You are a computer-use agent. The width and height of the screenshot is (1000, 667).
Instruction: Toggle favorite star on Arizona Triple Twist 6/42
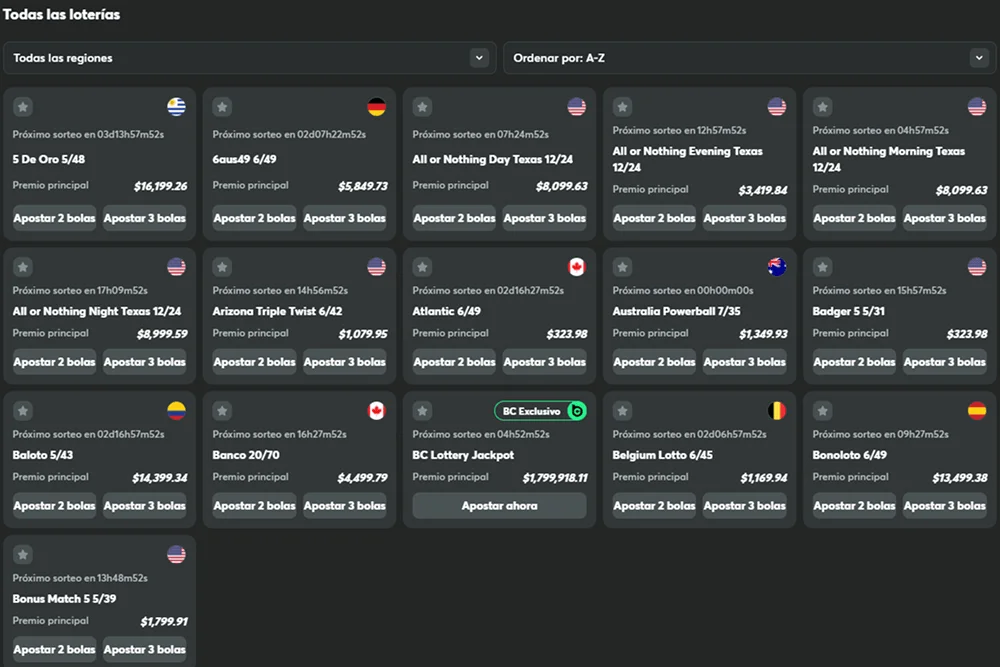tap(222, 267)
